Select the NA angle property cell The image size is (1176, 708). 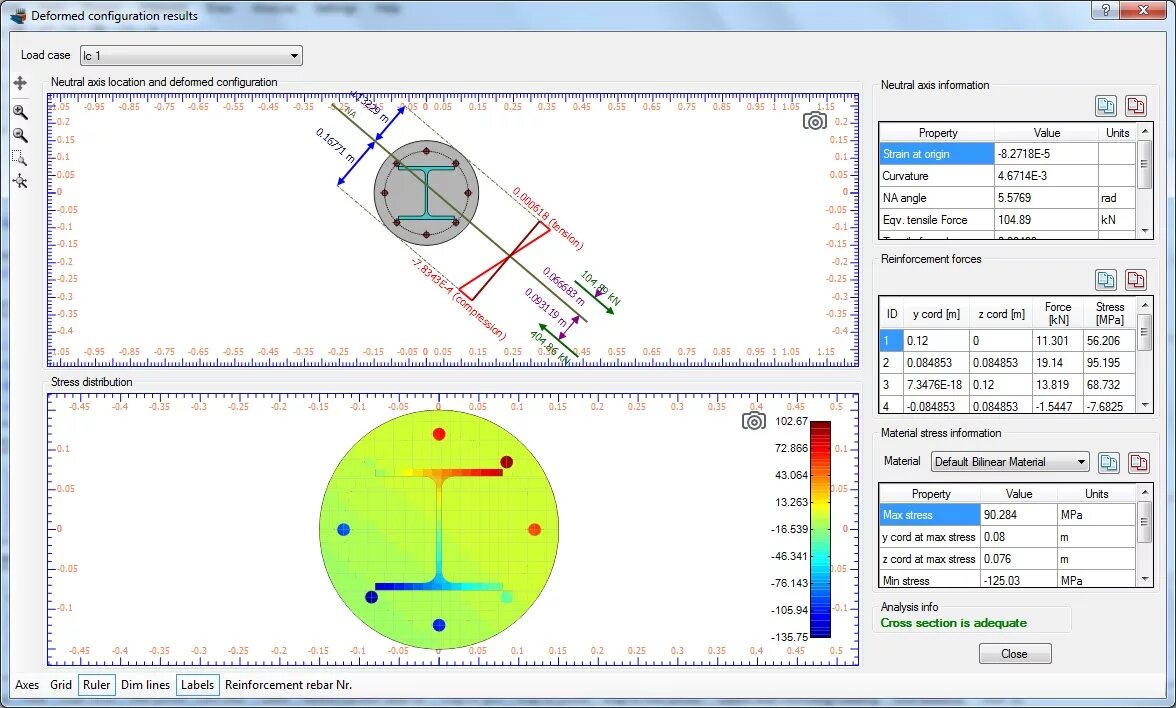[937, 198]
